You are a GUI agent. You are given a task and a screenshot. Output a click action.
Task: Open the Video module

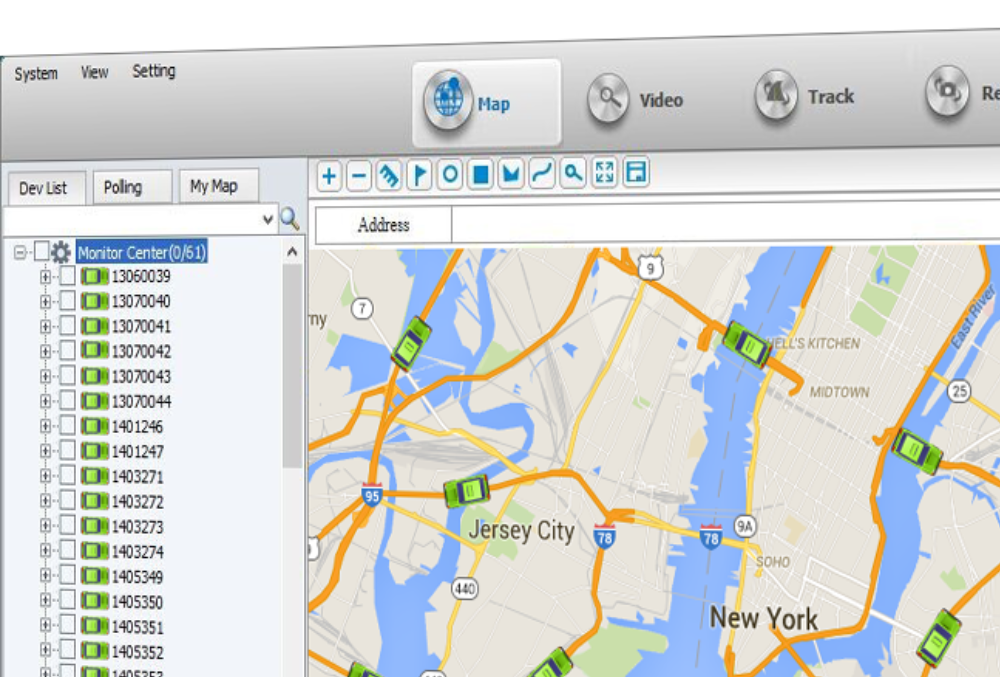tap(636, 99)
